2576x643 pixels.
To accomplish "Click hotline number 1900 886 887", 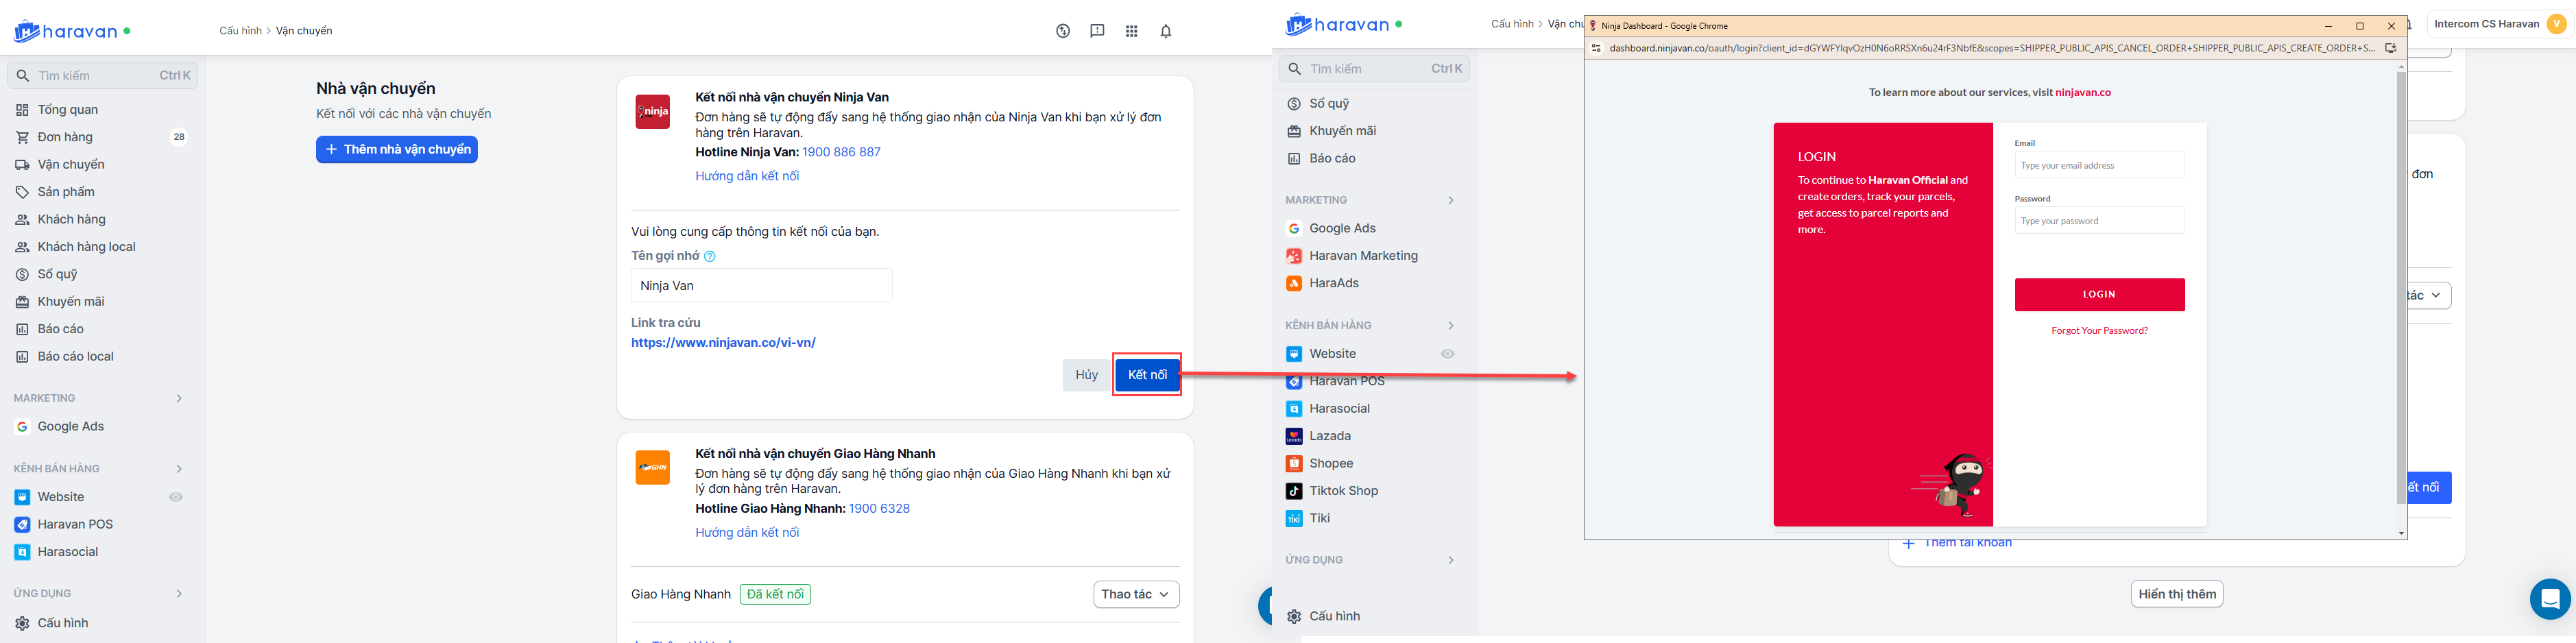I will pos(841,152).
